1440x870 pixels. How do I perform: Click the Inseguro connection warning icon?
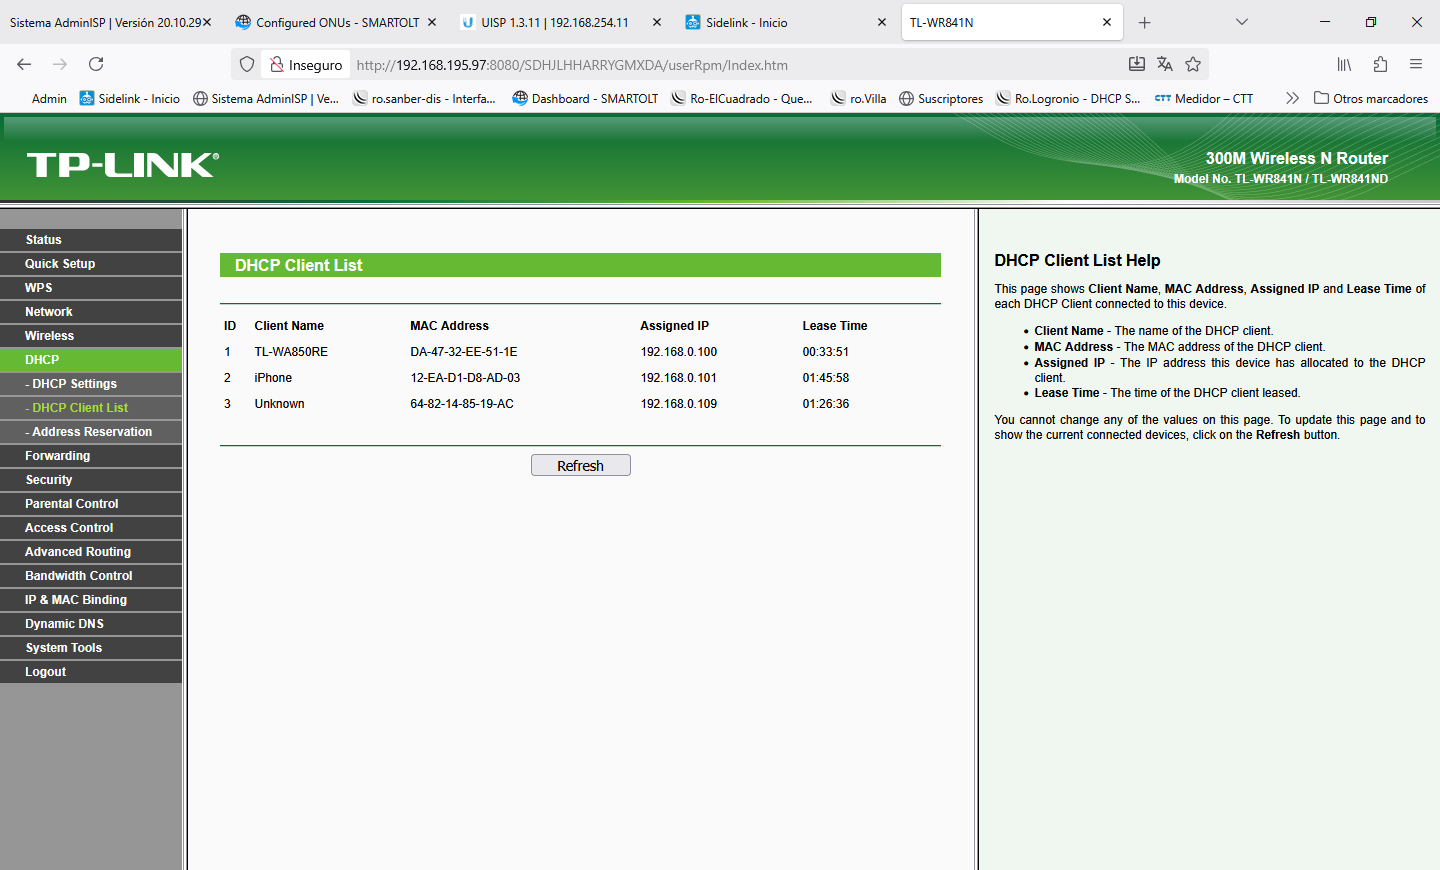tap(278, 64)
